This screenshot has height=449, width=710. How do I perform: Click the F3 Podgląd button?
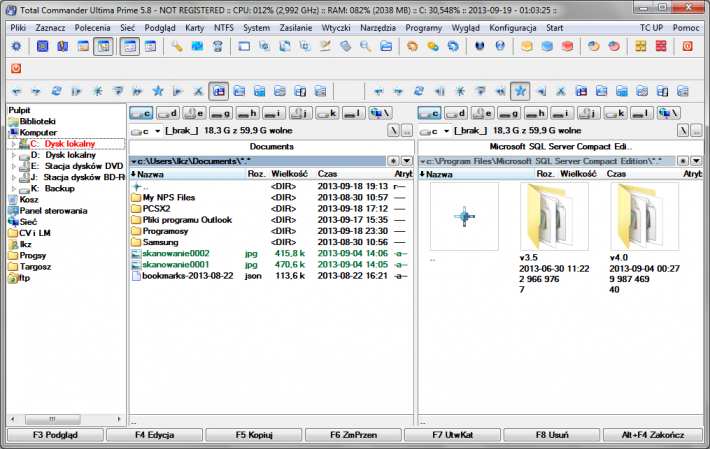[x=55, y=435]
